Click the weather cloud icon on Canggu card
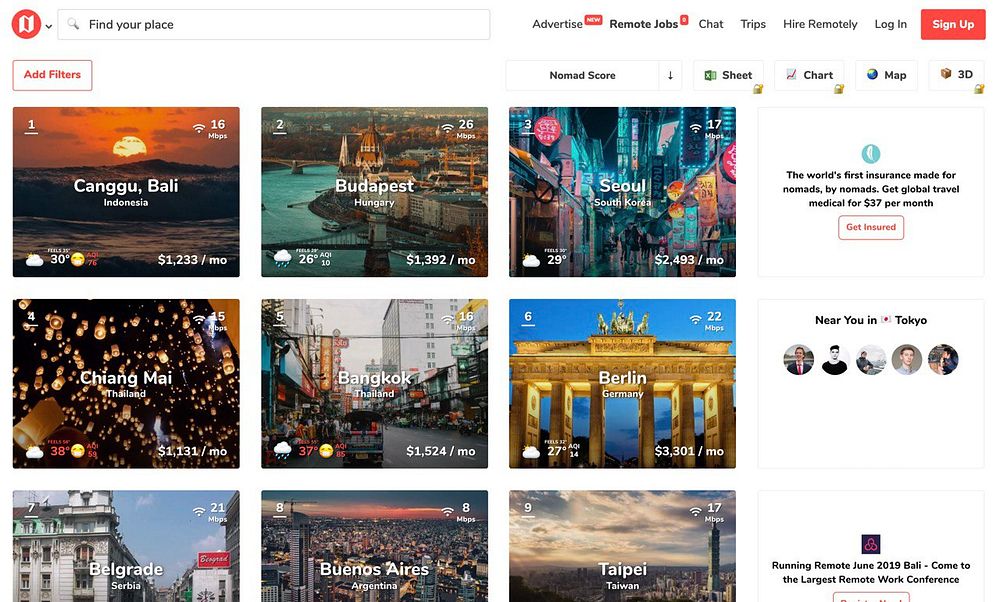The width and height of the screenshot is (1000, 602). coord(34,260)
